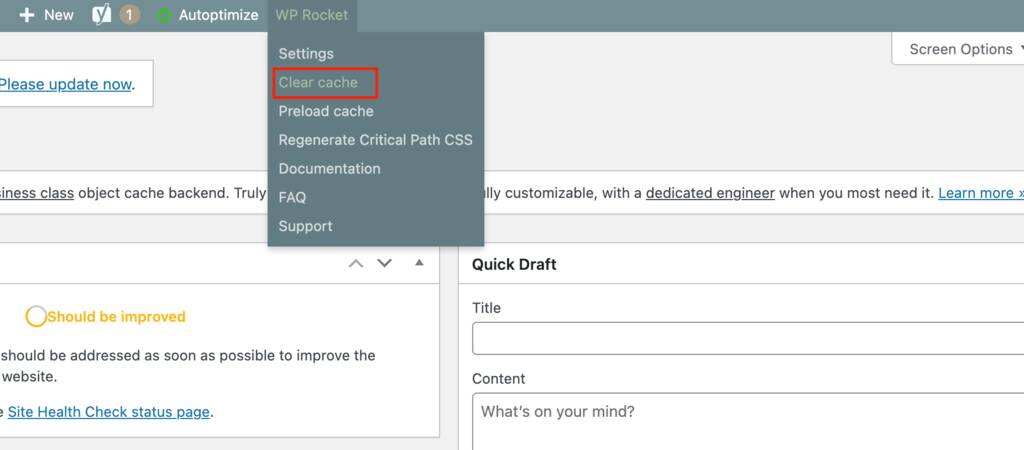Click the New item in admin bar
This screenshot has width=1024, height=450.
[46, 14]
